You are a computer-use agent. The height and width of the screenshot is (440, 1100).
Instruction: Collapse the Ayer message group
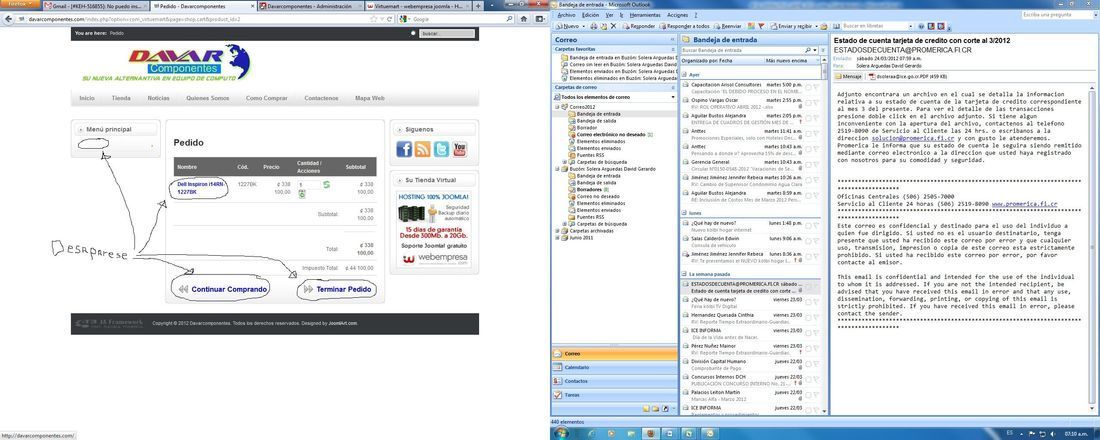pyautogui.click(x=685, y=74)
